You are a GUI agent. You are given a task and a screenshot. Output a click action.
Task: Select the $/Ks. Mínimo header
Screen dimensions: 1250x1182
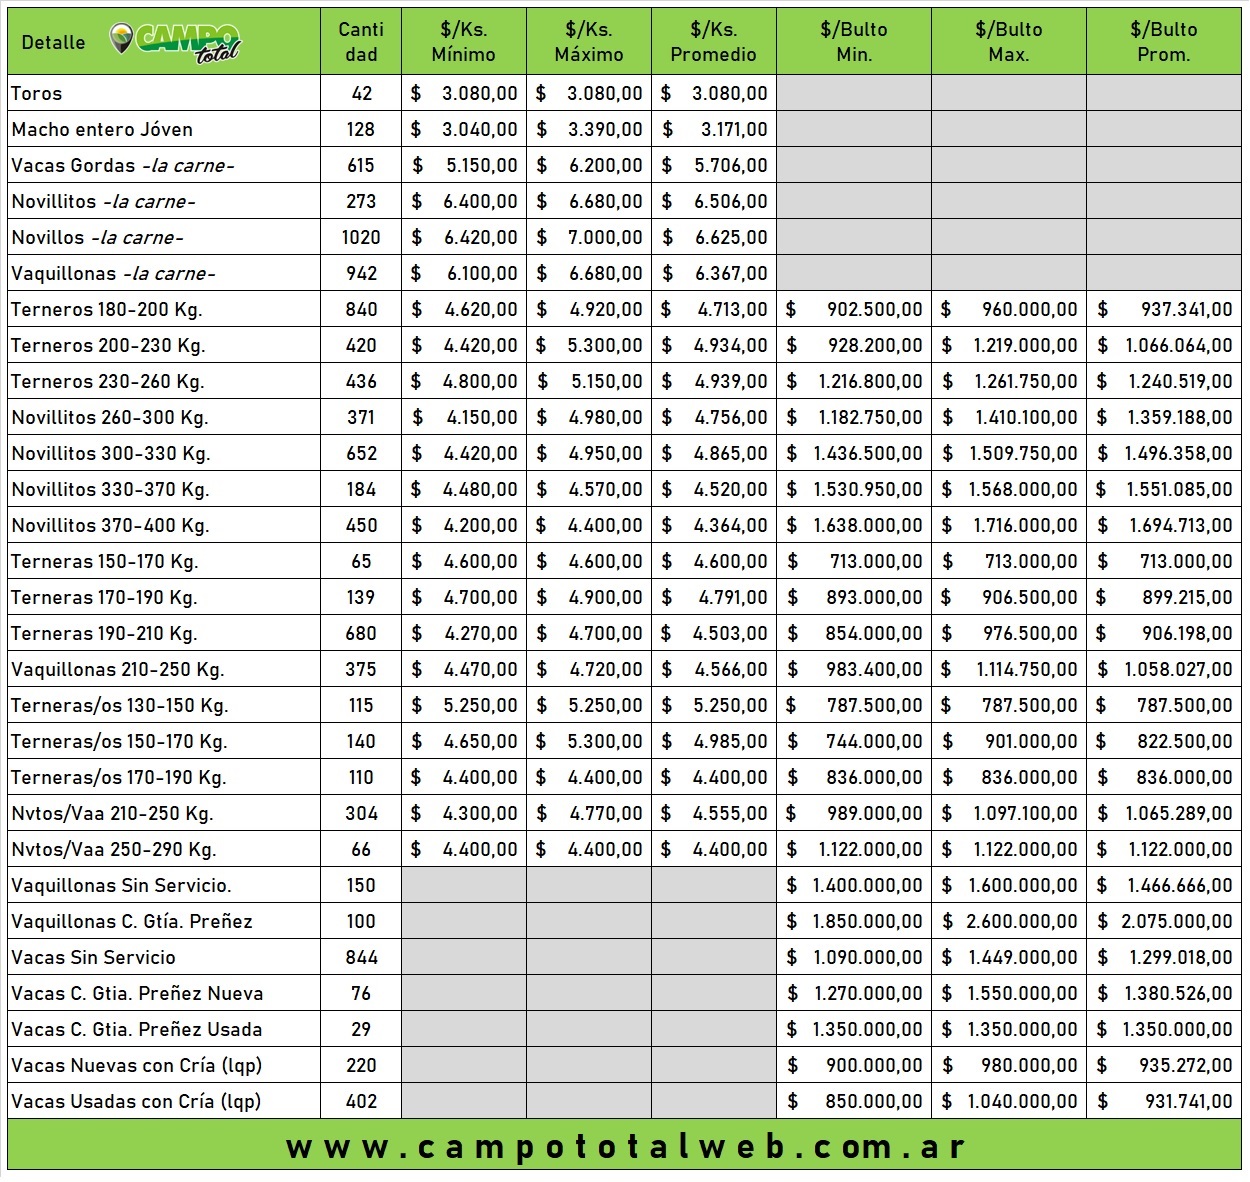463,42
